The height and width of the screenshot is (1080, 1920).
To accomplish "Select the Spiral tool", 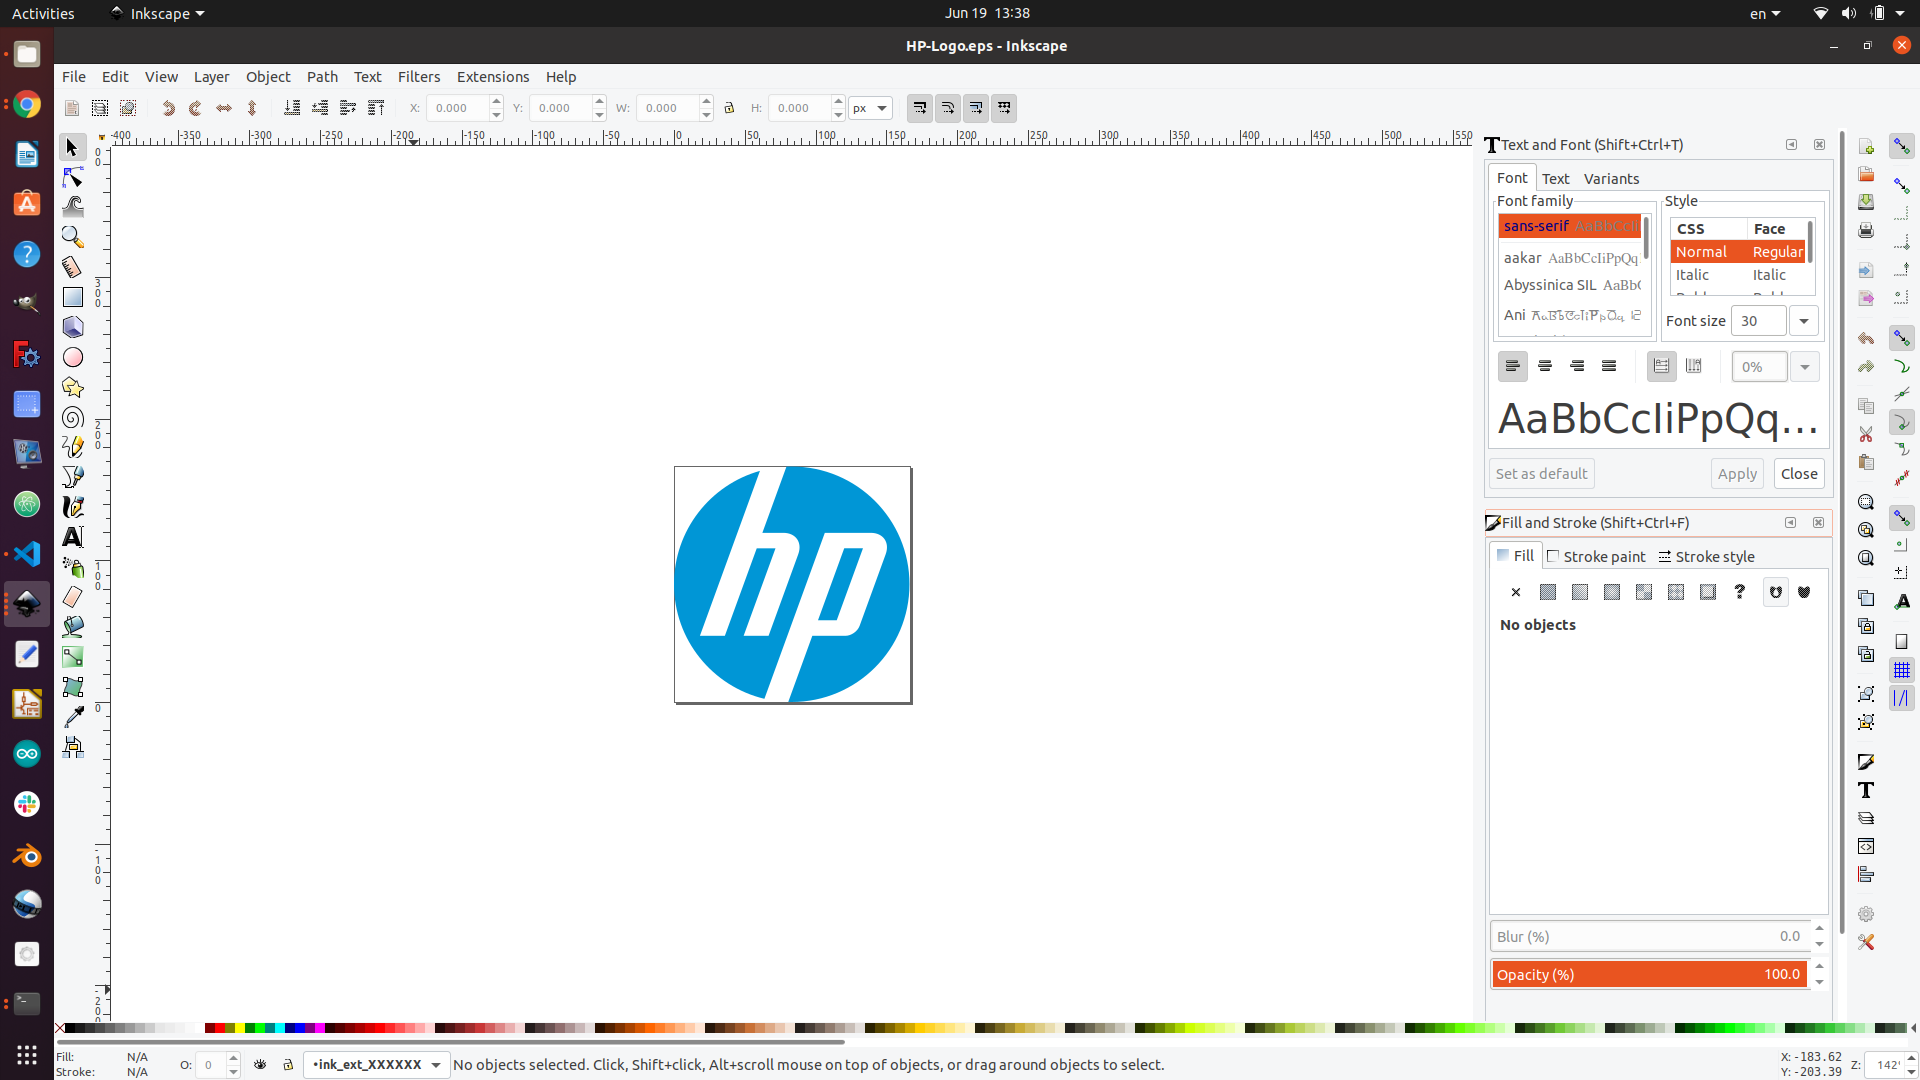I will pos(72,417).
